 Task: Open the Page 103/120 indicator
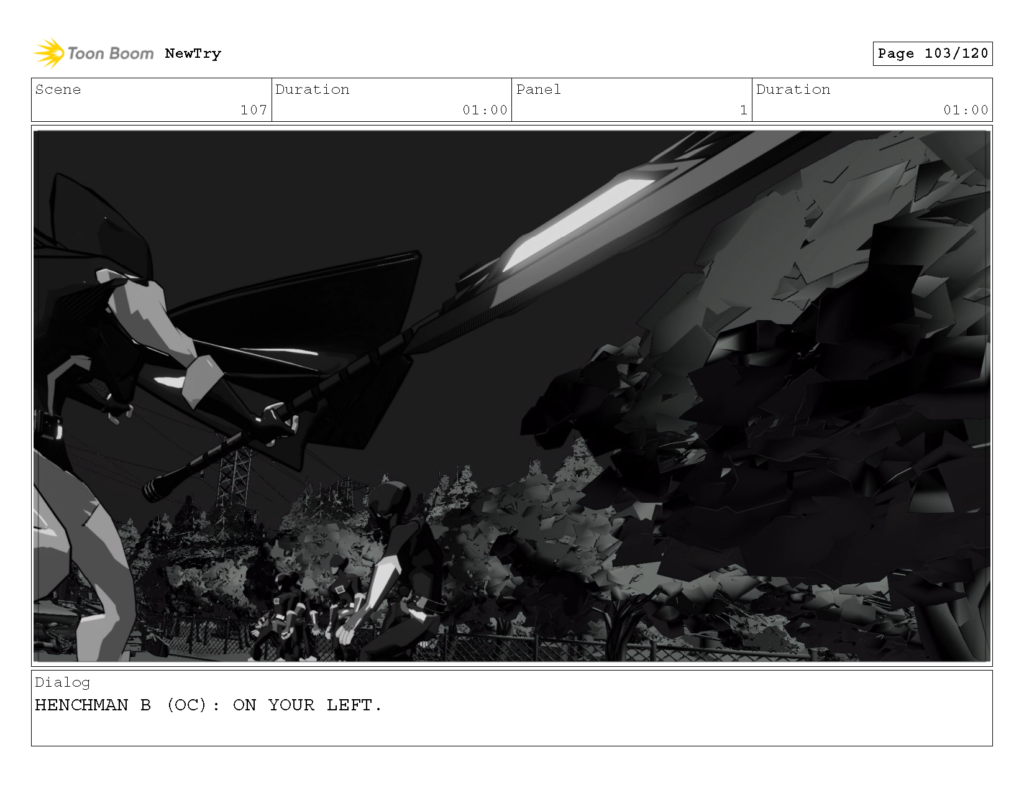[x=933, y=53]
